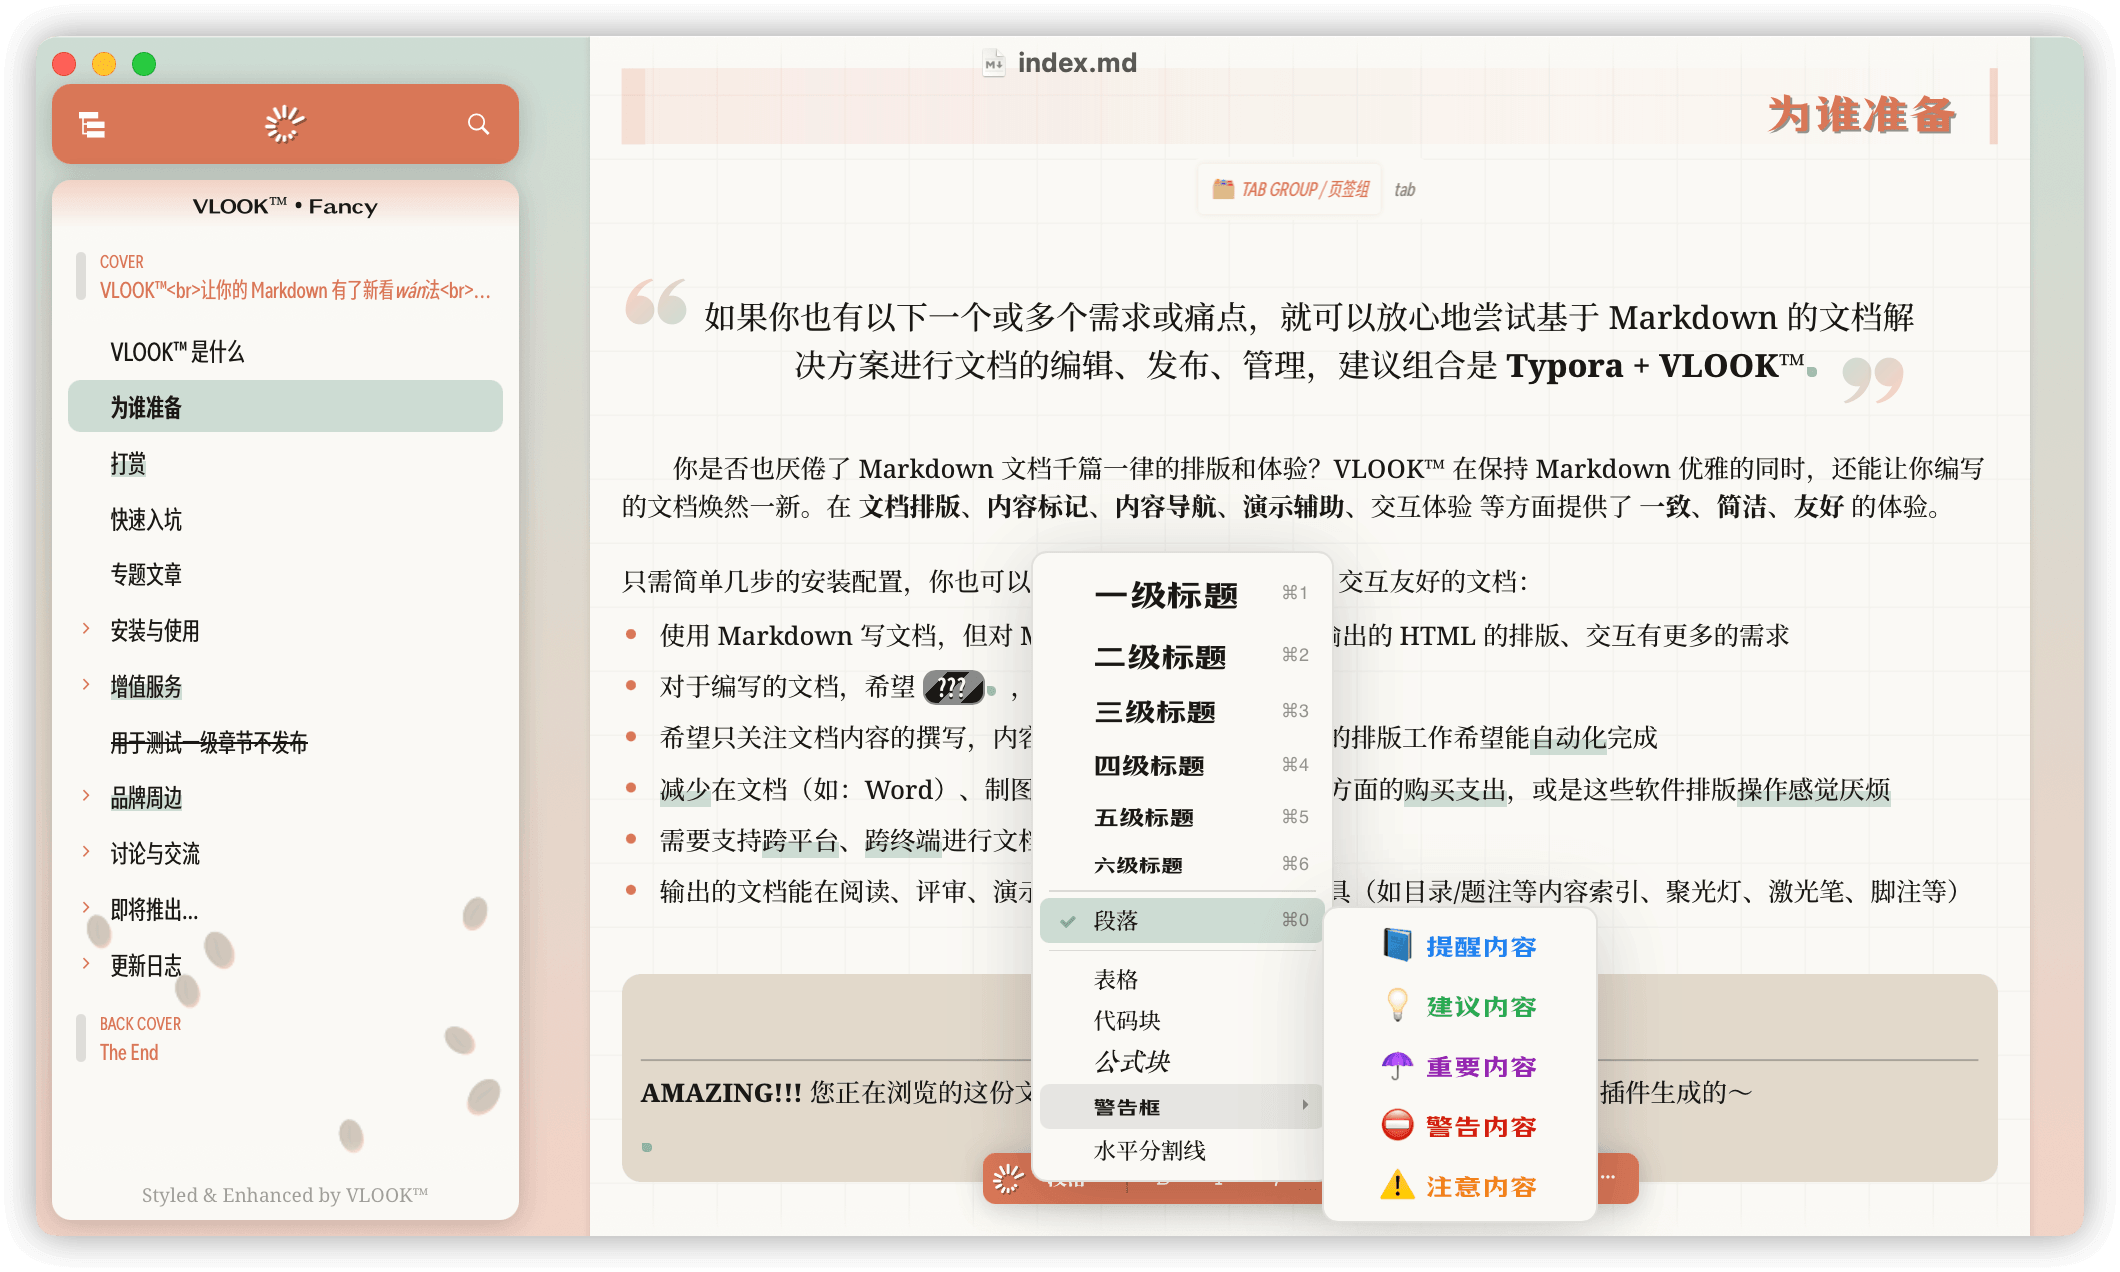Click the light bulb icon for 建议内容
Viewport: 2120px width, 1272px height.
point(1397,1005)
